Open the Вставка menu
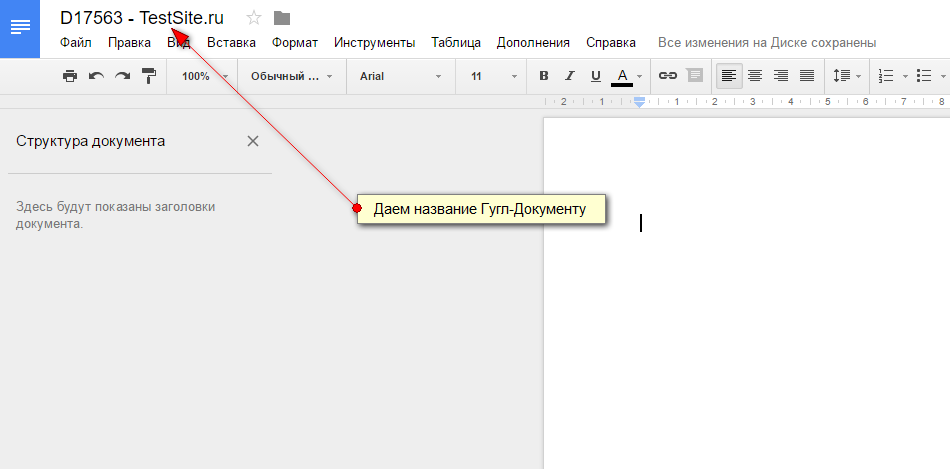The height and width of the screenshot is (469, 950). point(231,42)
